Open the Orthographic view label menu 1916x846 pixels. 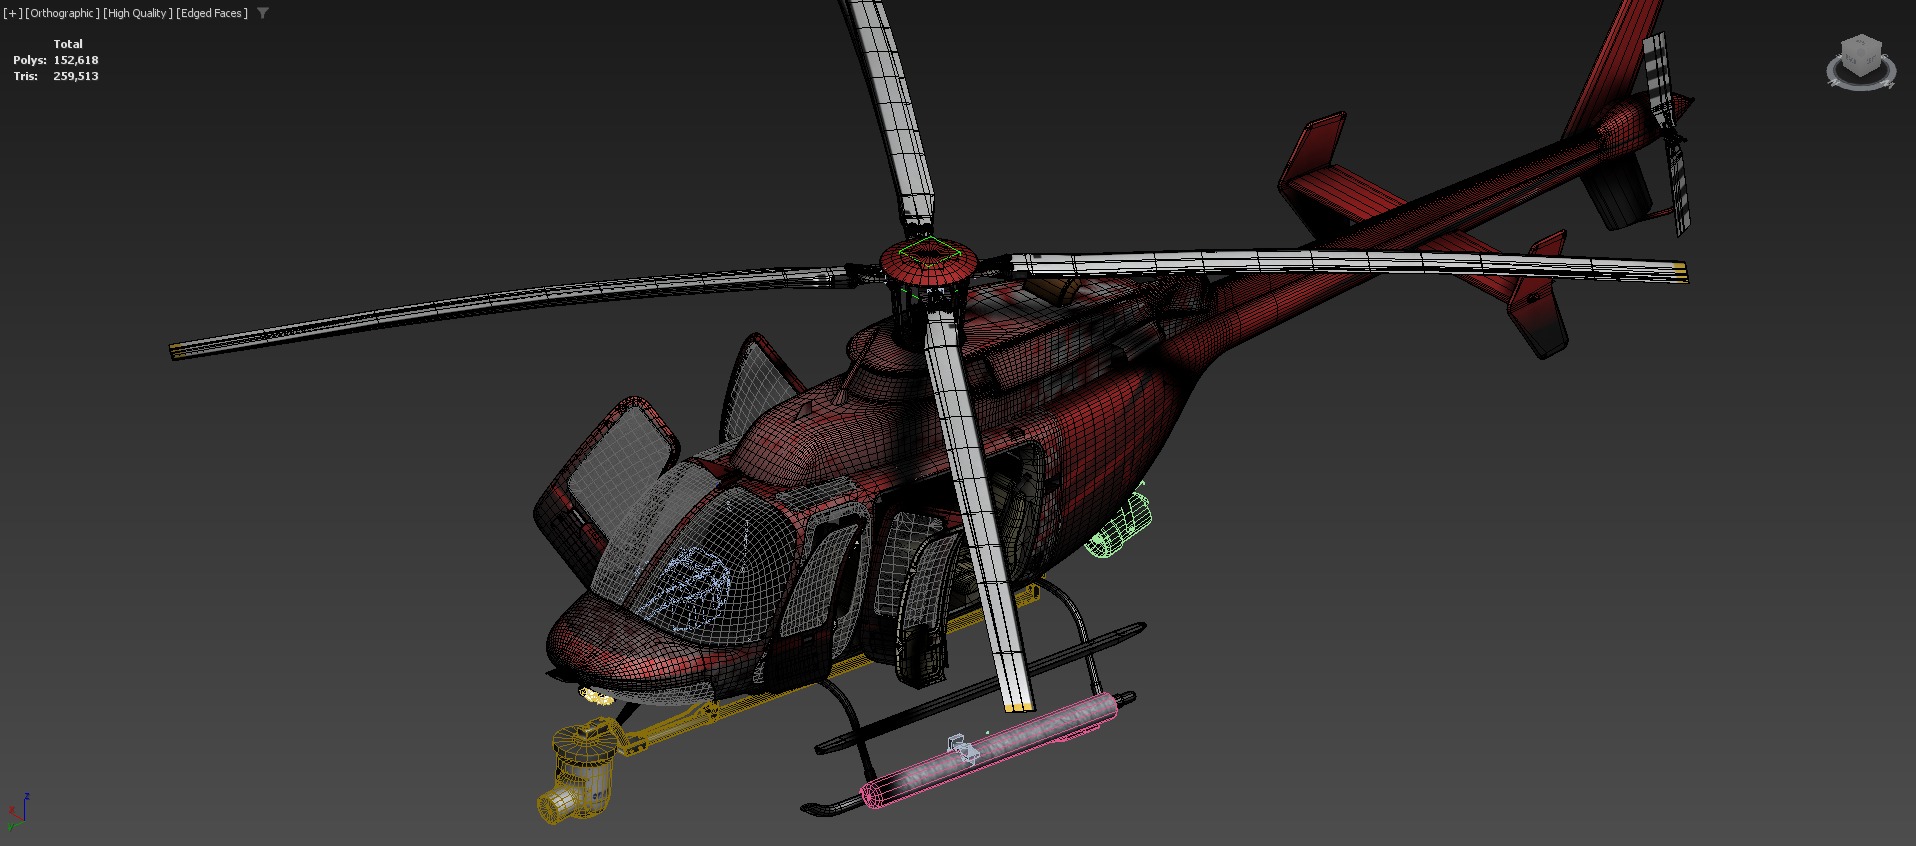pyautogui.click(x=62, y=13)
